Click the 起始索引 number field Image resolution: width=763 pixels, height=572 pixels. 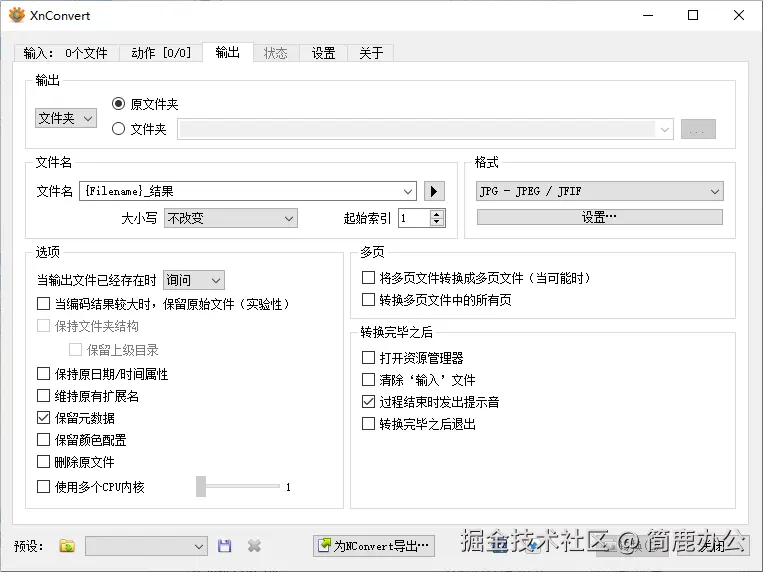414,218
